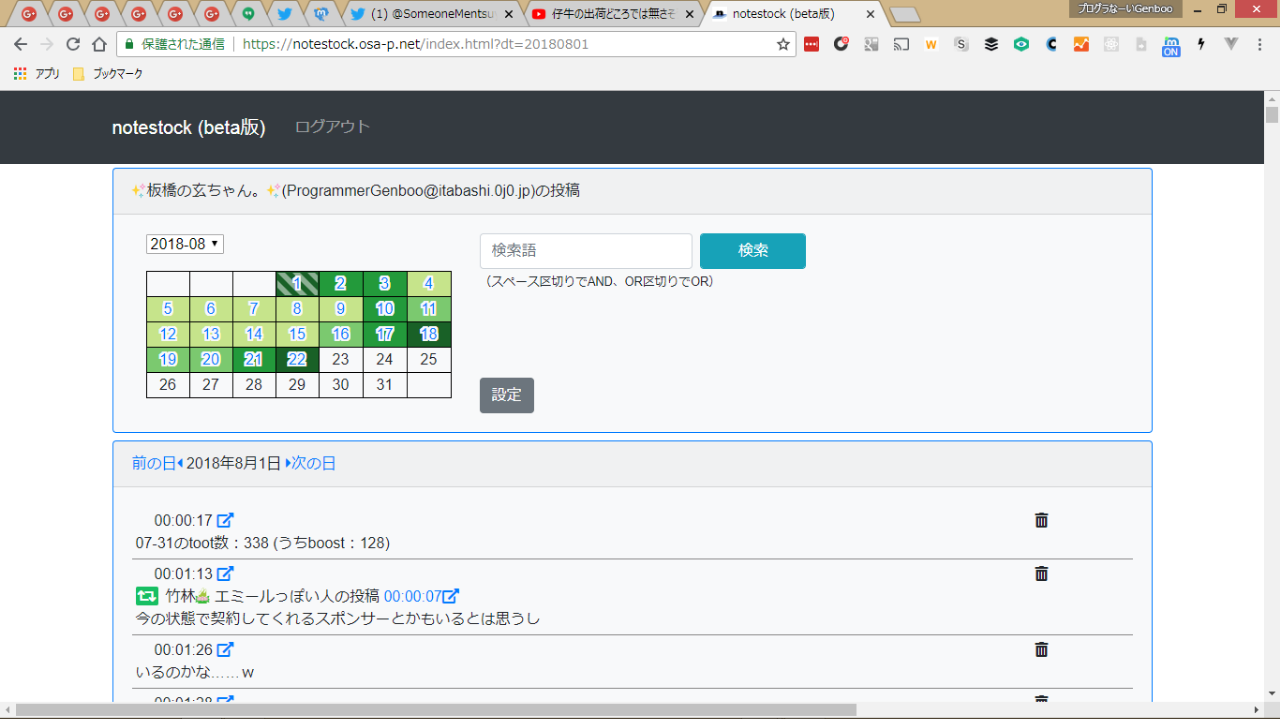
Task: Open the 2018-08 month dropdown
Action: click(x=185, y=244)
